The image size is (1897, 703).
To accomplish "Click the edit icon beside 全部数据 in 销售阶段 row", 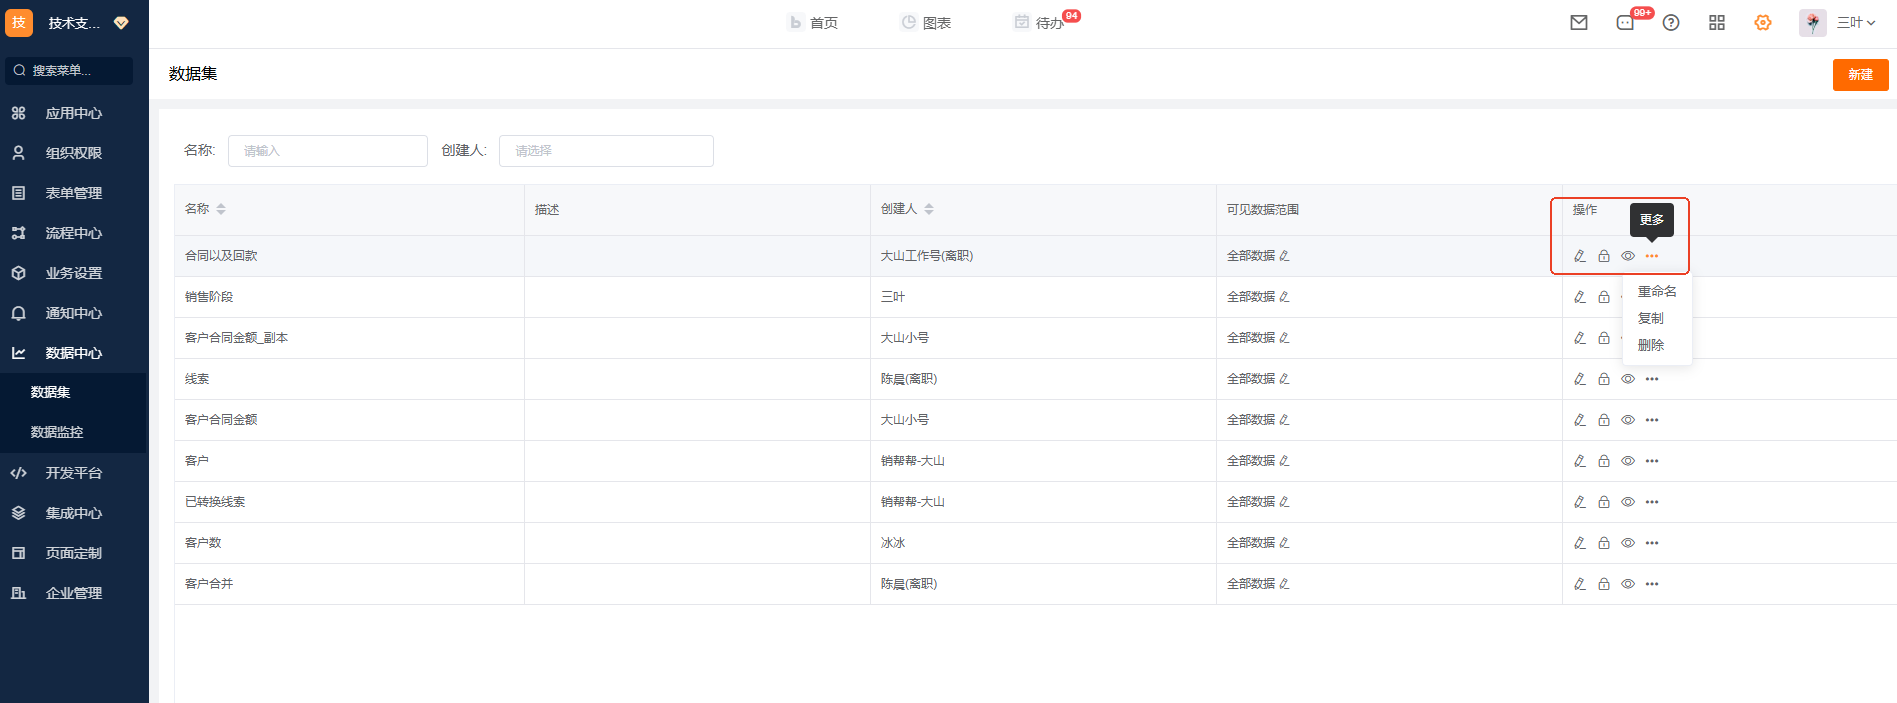I will coord(1285,297).
